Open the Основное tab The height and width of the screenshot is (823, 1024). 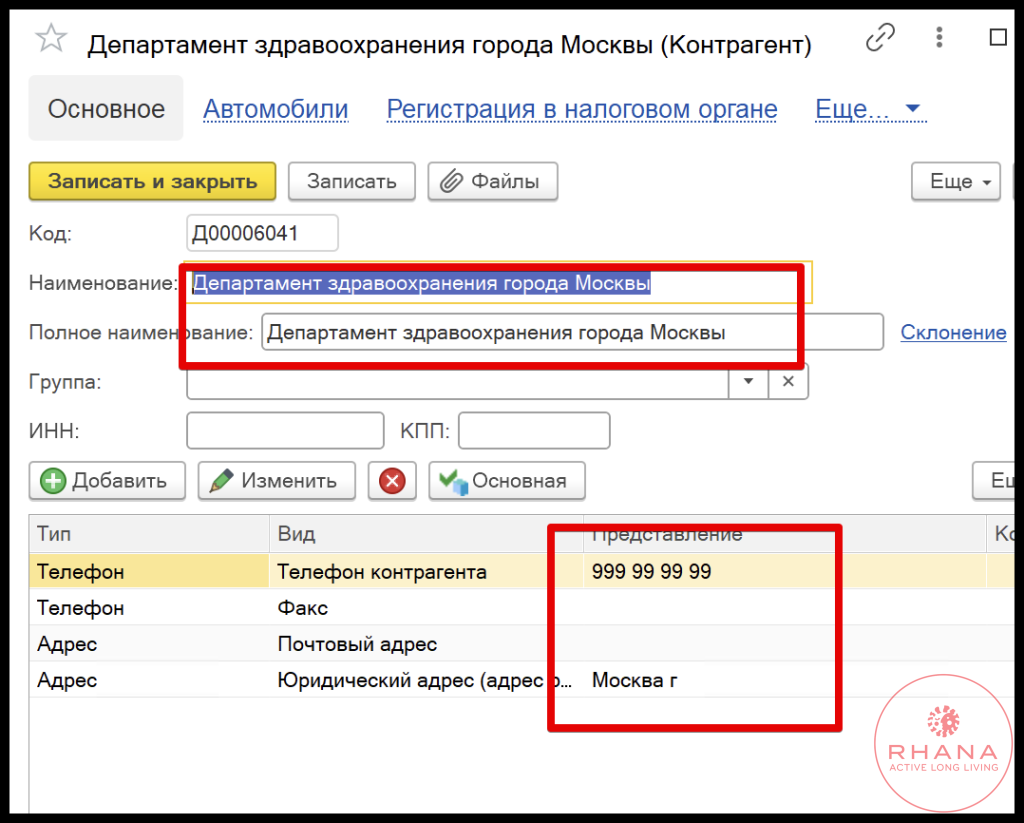pos(106,108)
